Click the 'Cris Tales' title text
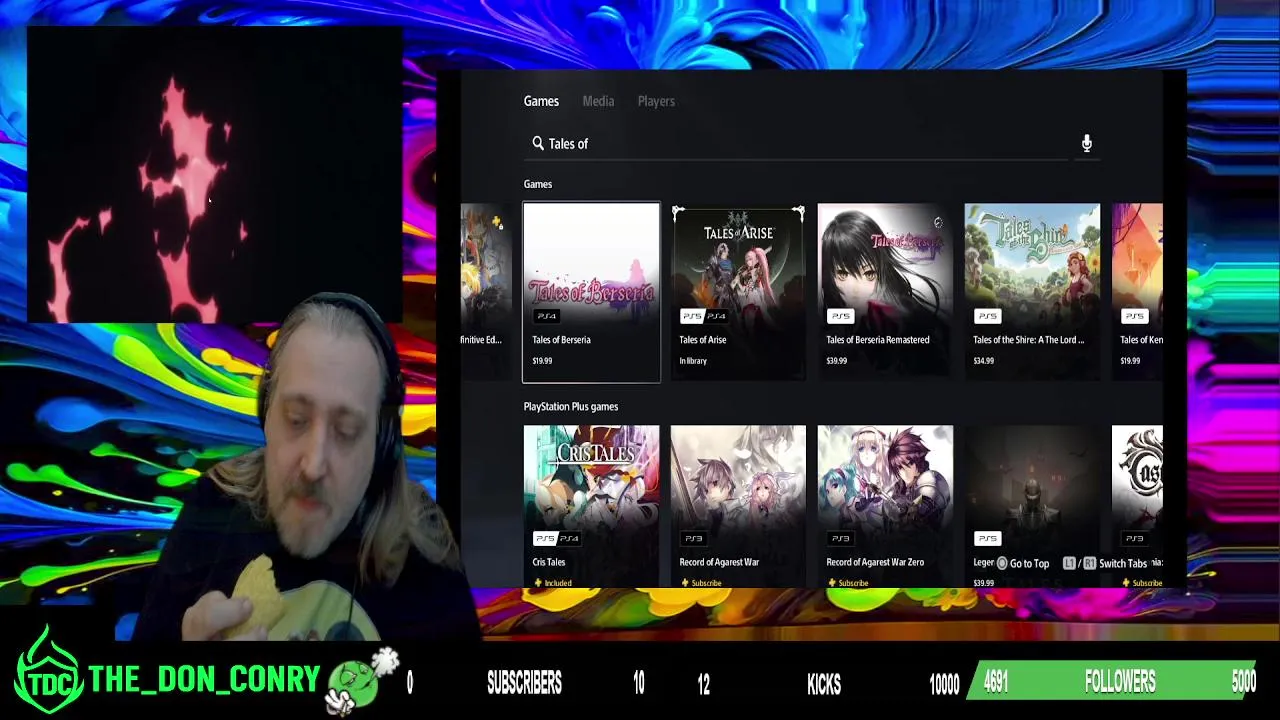 click(x=549, y=562)
